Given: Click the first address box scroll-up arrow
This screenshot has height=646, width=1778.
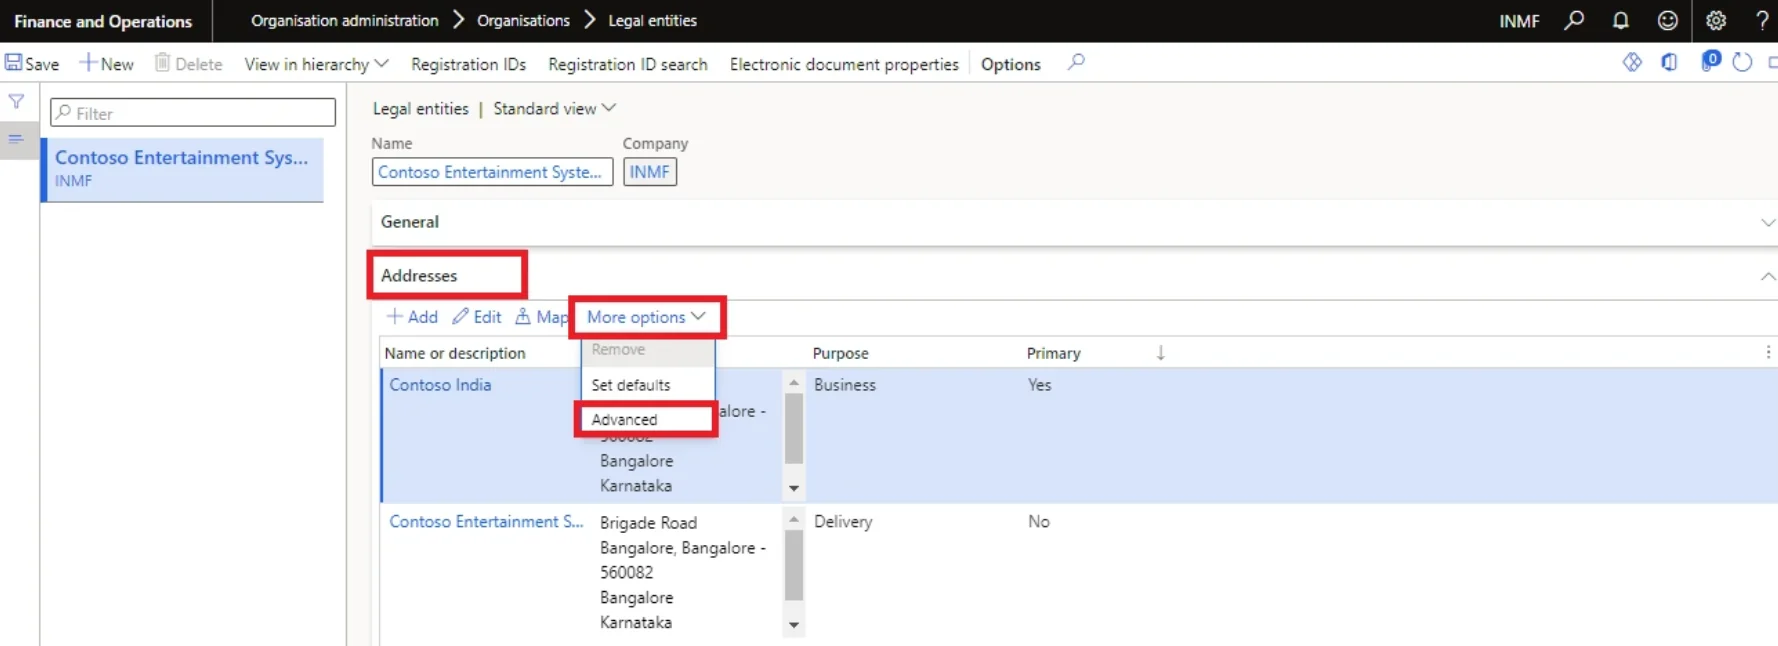Looking at the screenshot, I should click(x=794, y=382).
